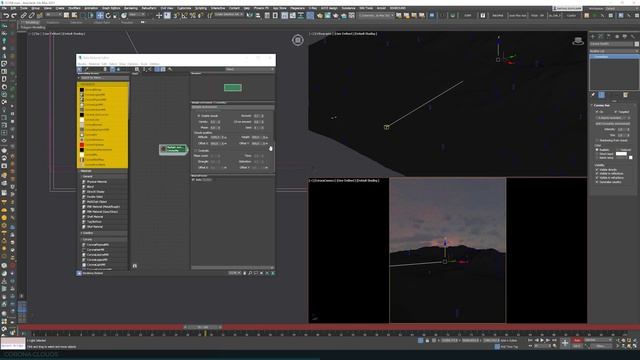Toggle the Percent Snap icon
640x360 pixels.
[x=193, y=16]
